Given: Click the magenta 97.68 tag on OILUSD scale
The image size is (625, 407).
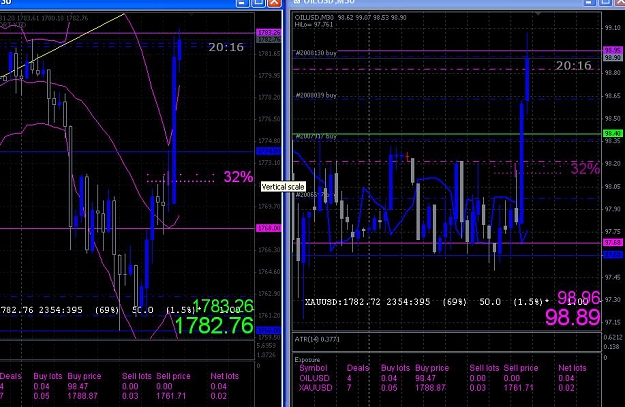Looking at the screenshot, I should pos(612,242).
